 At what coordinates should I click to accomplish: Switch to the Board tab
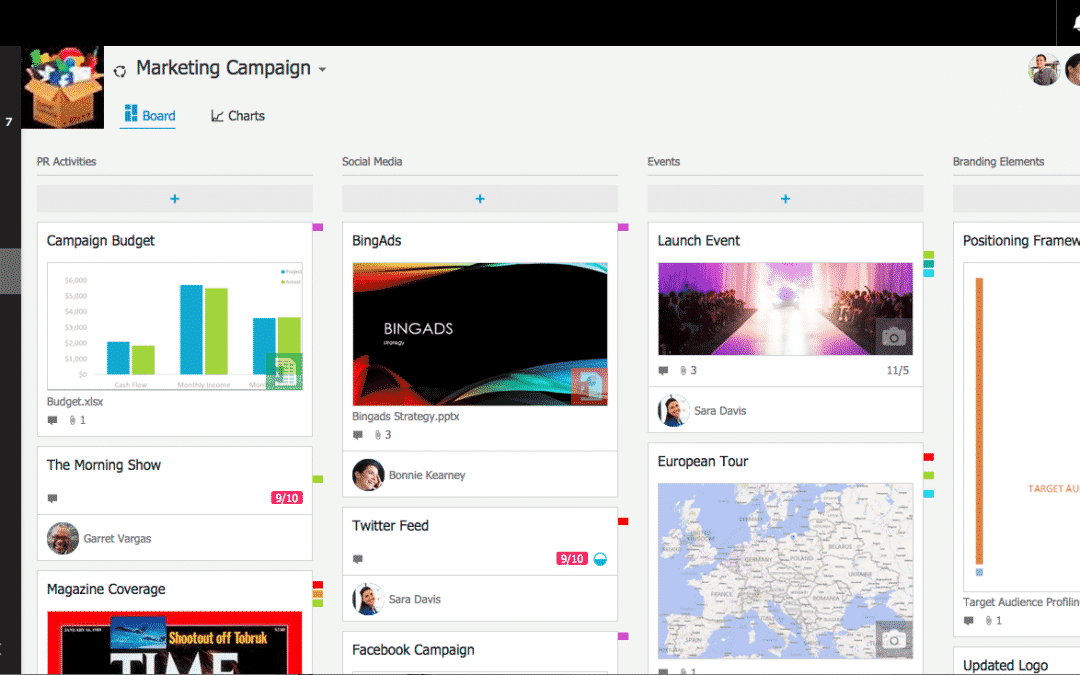(149, 115)
